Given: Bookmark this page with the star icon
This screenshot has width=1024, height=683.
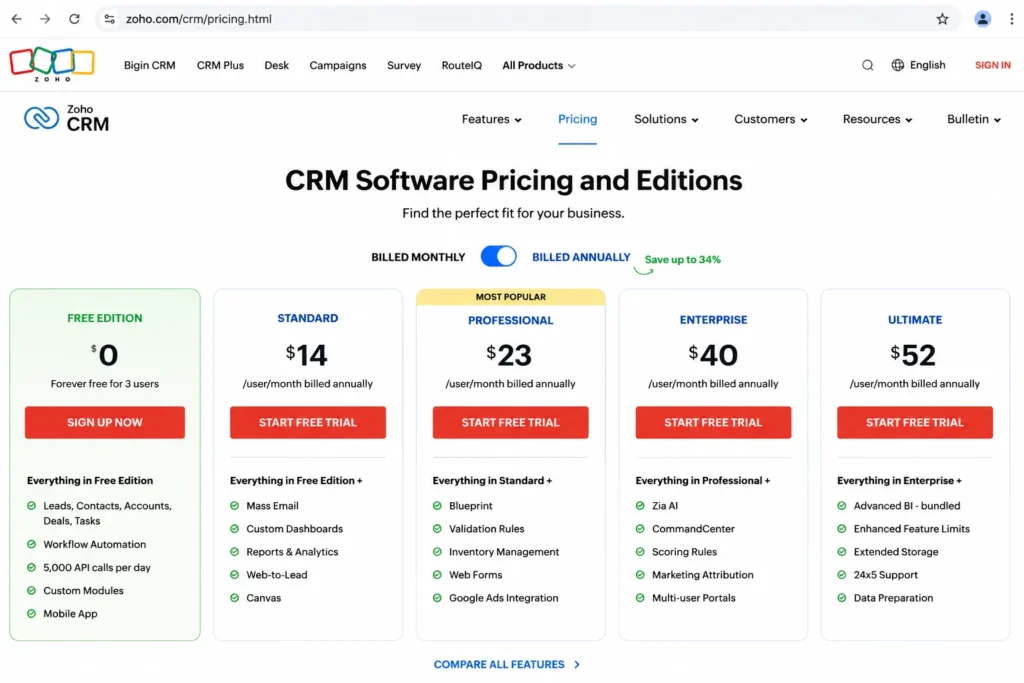Looking at the screenshot, I should click(942, 19).
